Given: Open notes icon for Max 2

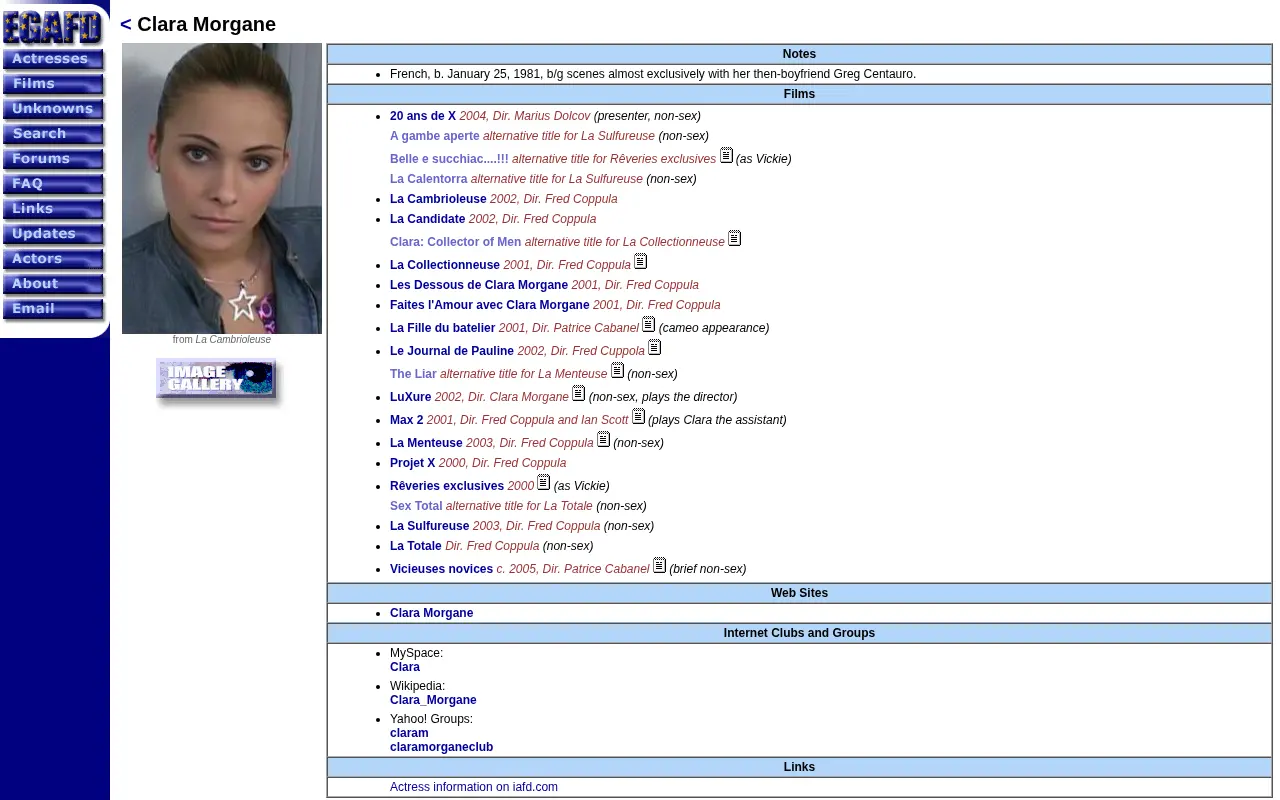Looking at the screenshot, I should 638,417.
